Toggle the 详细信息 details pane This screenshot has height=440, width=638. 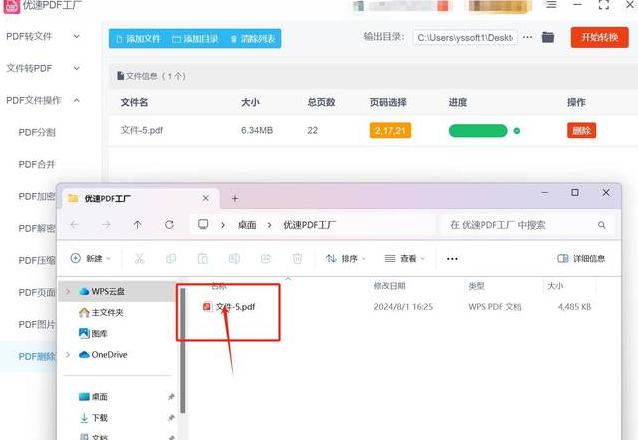[581, 258]
